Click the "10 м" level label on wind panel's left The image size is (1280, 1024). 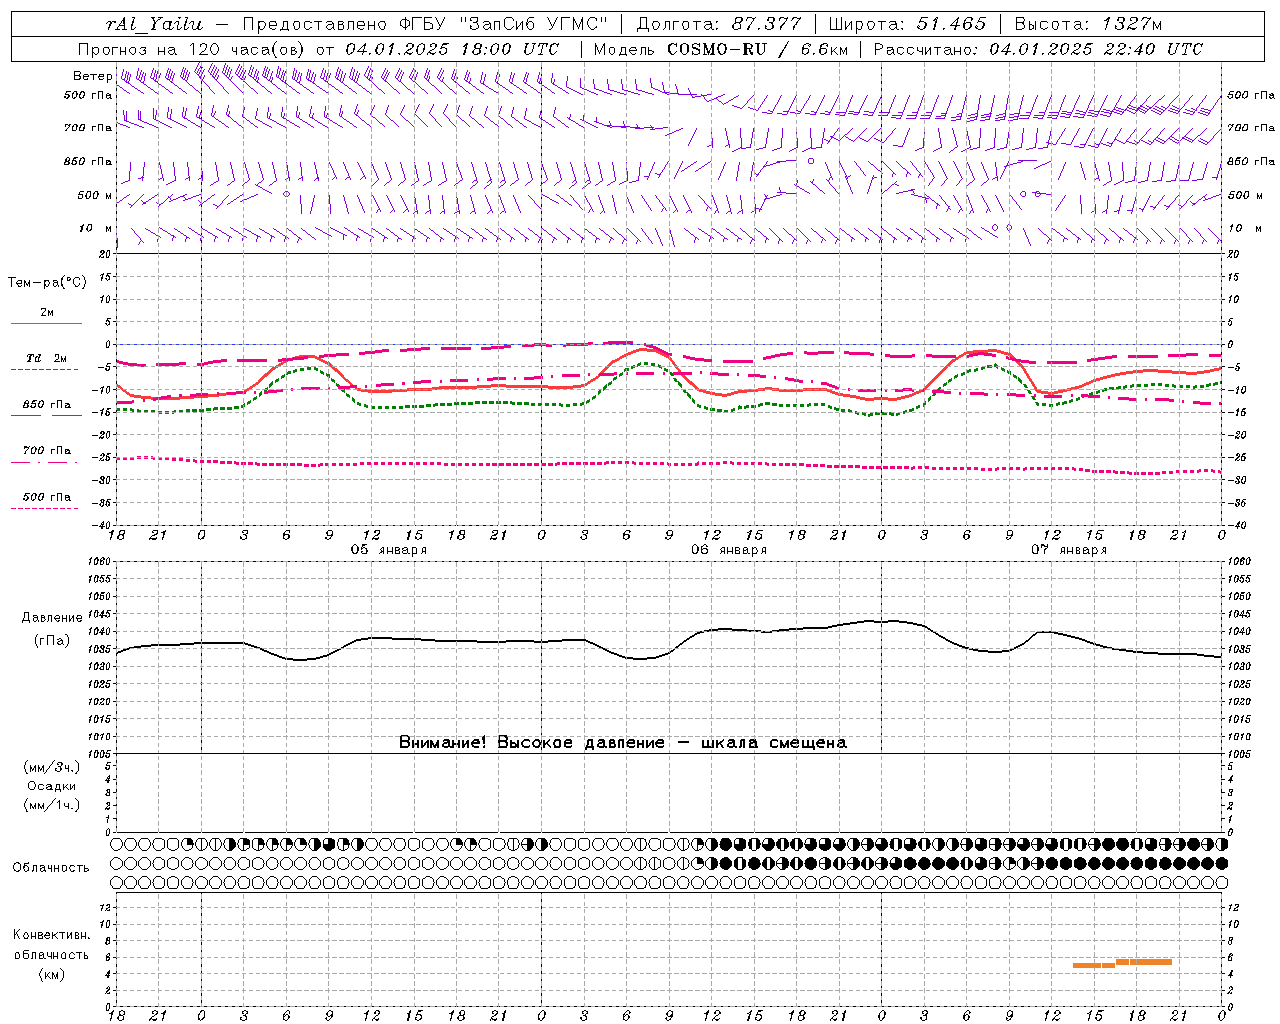95,228
